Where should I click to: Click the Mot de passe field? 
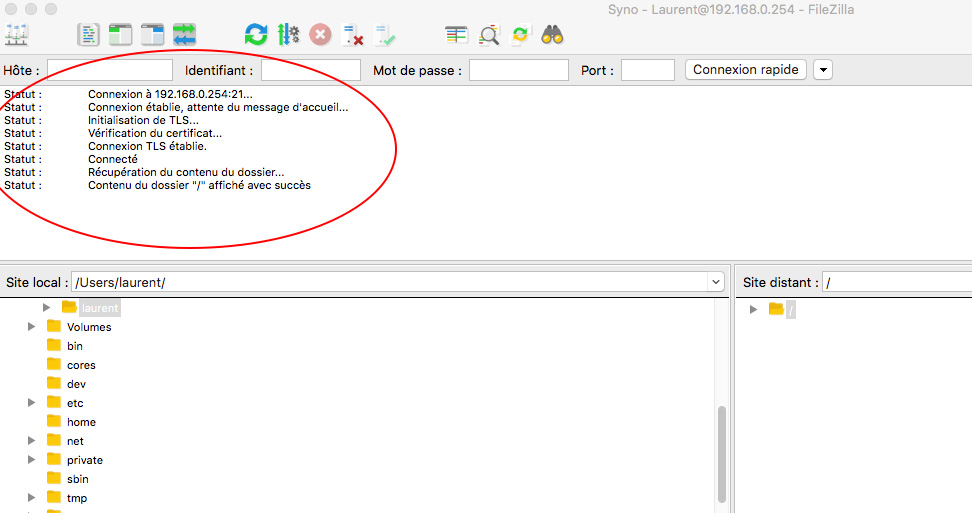(518, 70)
